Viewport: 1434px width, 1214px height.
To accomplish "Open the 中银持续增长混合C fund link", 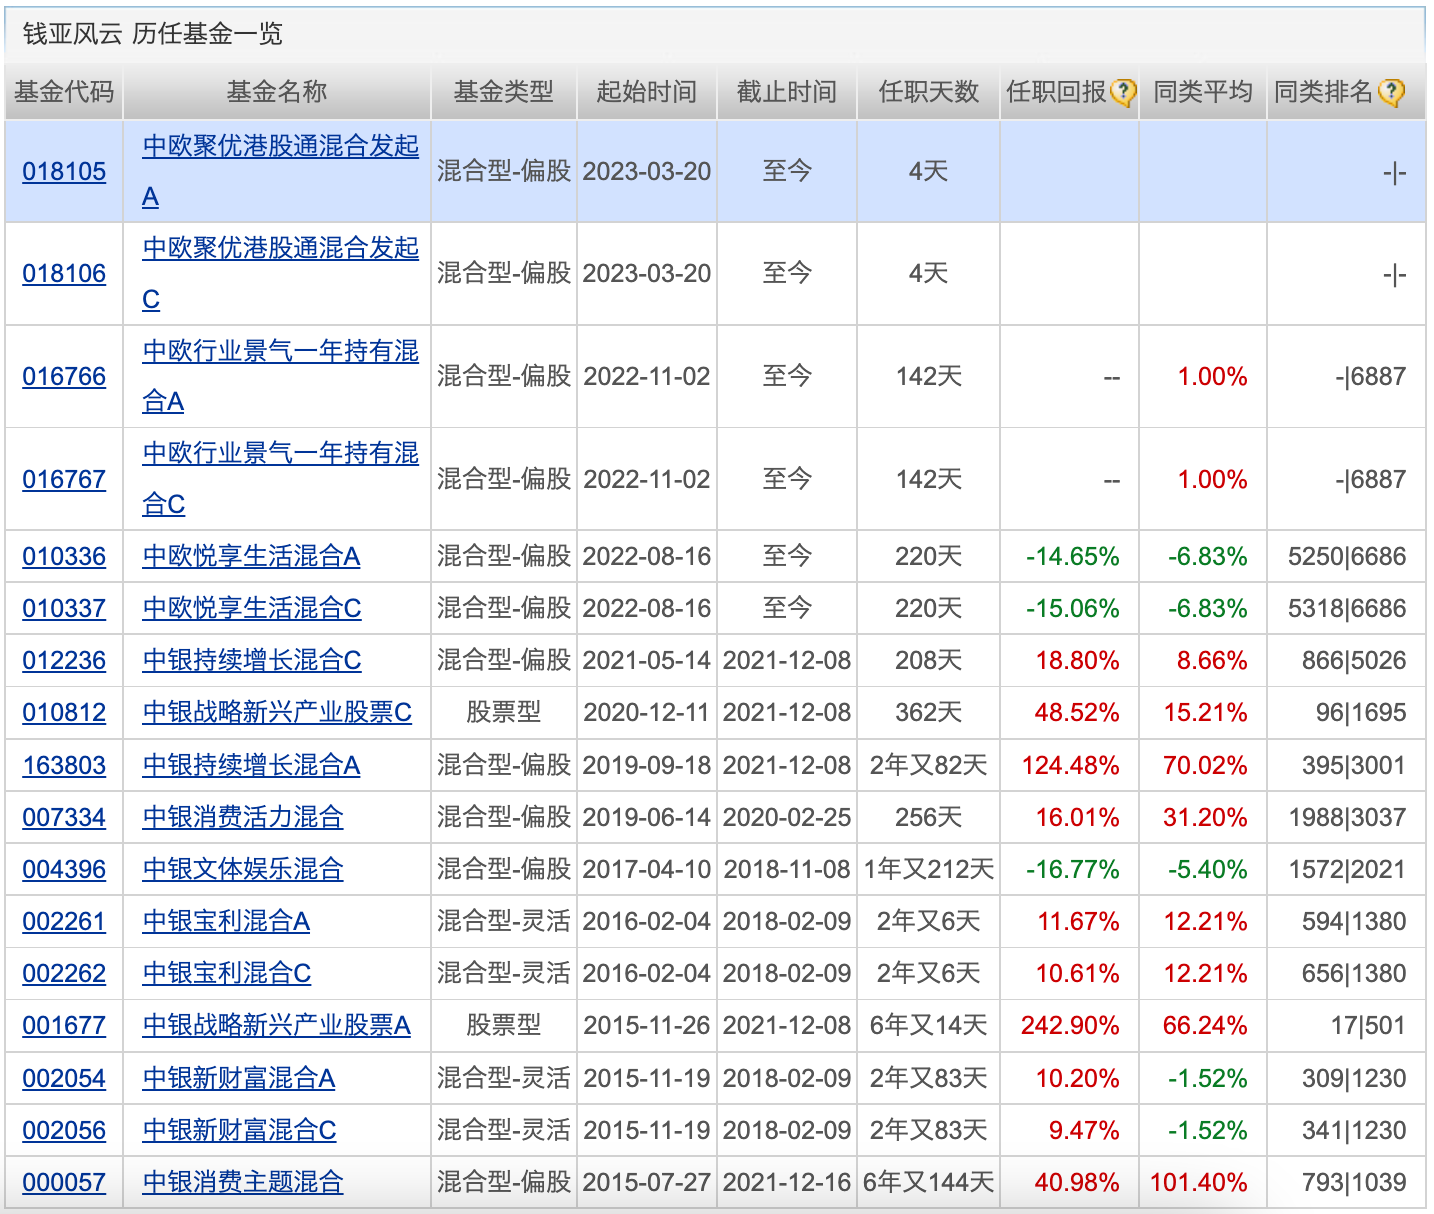I will [x=252, y=660].
